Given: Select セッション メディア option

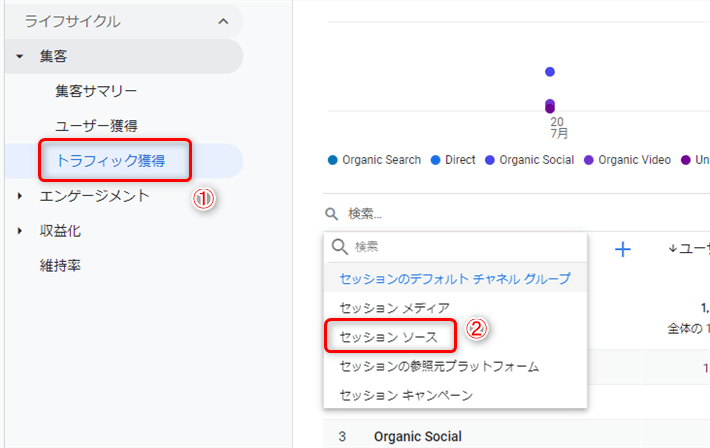Looking at the screenshot, I should tap(455, 308).
